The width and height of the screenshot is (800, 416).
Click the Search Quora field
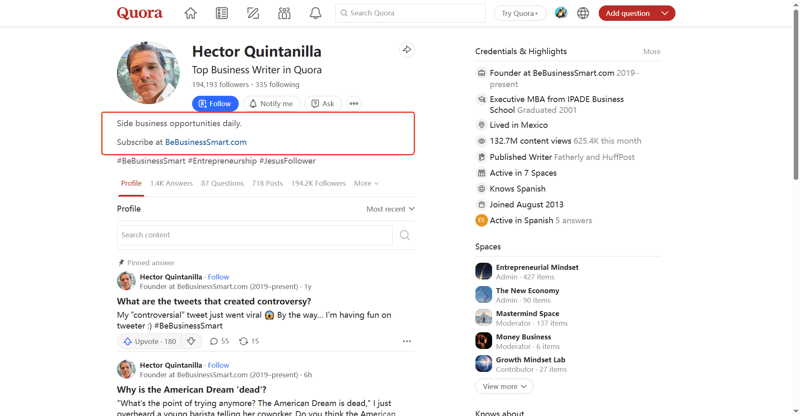coord(410,13)
